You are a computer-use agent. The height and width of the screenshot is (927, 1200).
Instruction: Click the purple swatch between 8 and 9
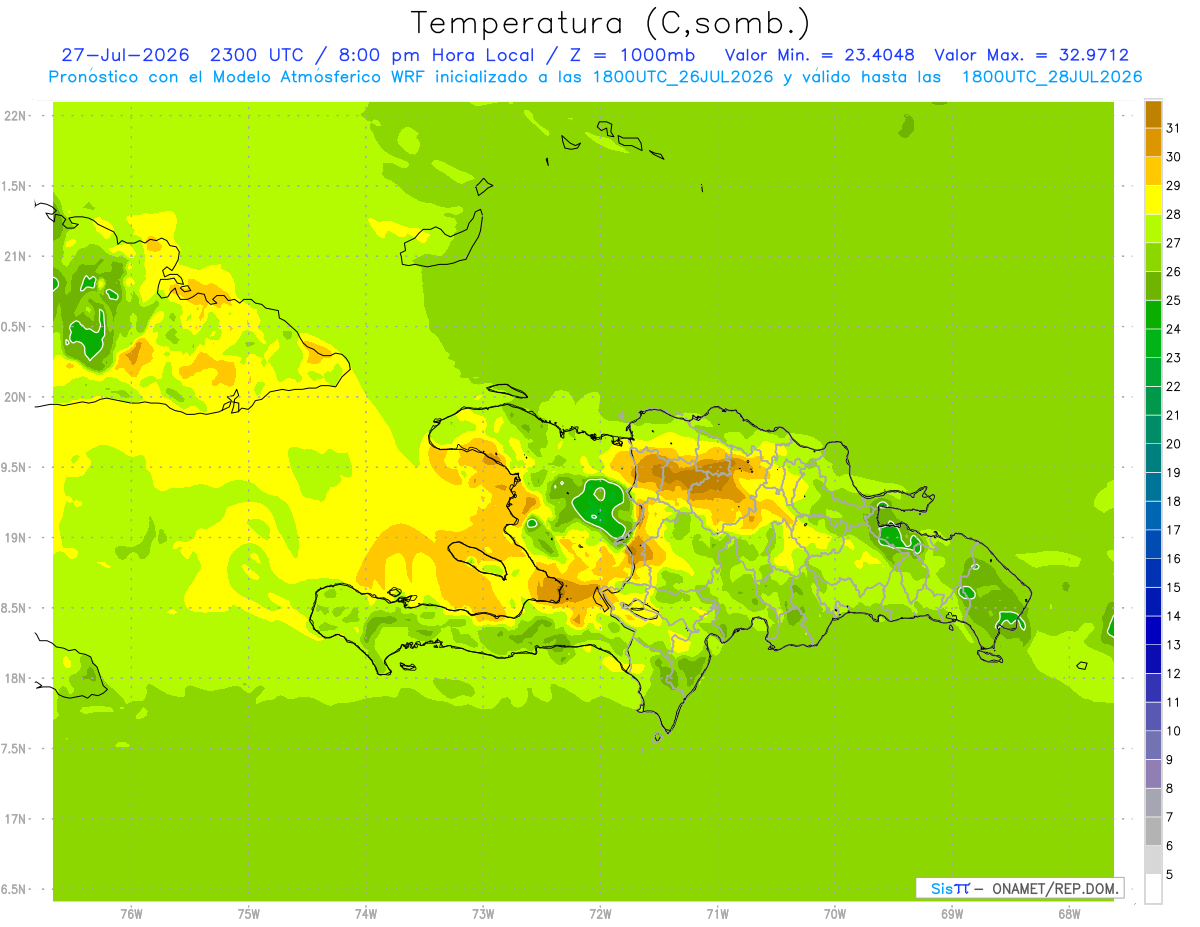click(1153, 774)
